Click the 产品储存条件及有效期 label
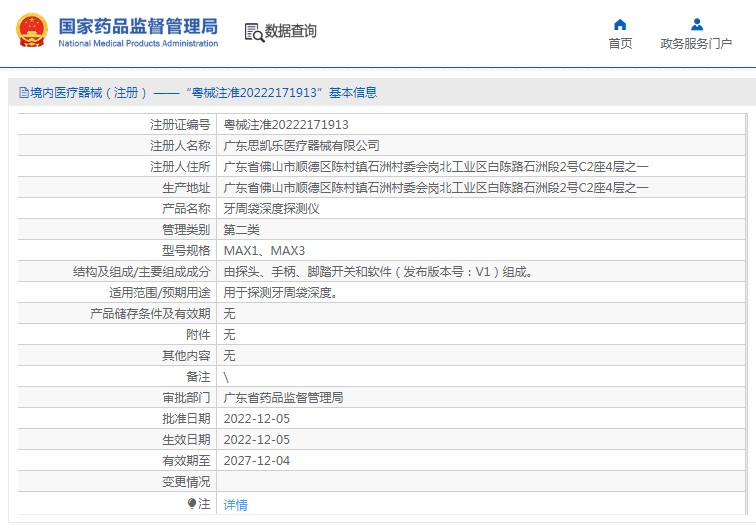756x528 pixels. 150,314
